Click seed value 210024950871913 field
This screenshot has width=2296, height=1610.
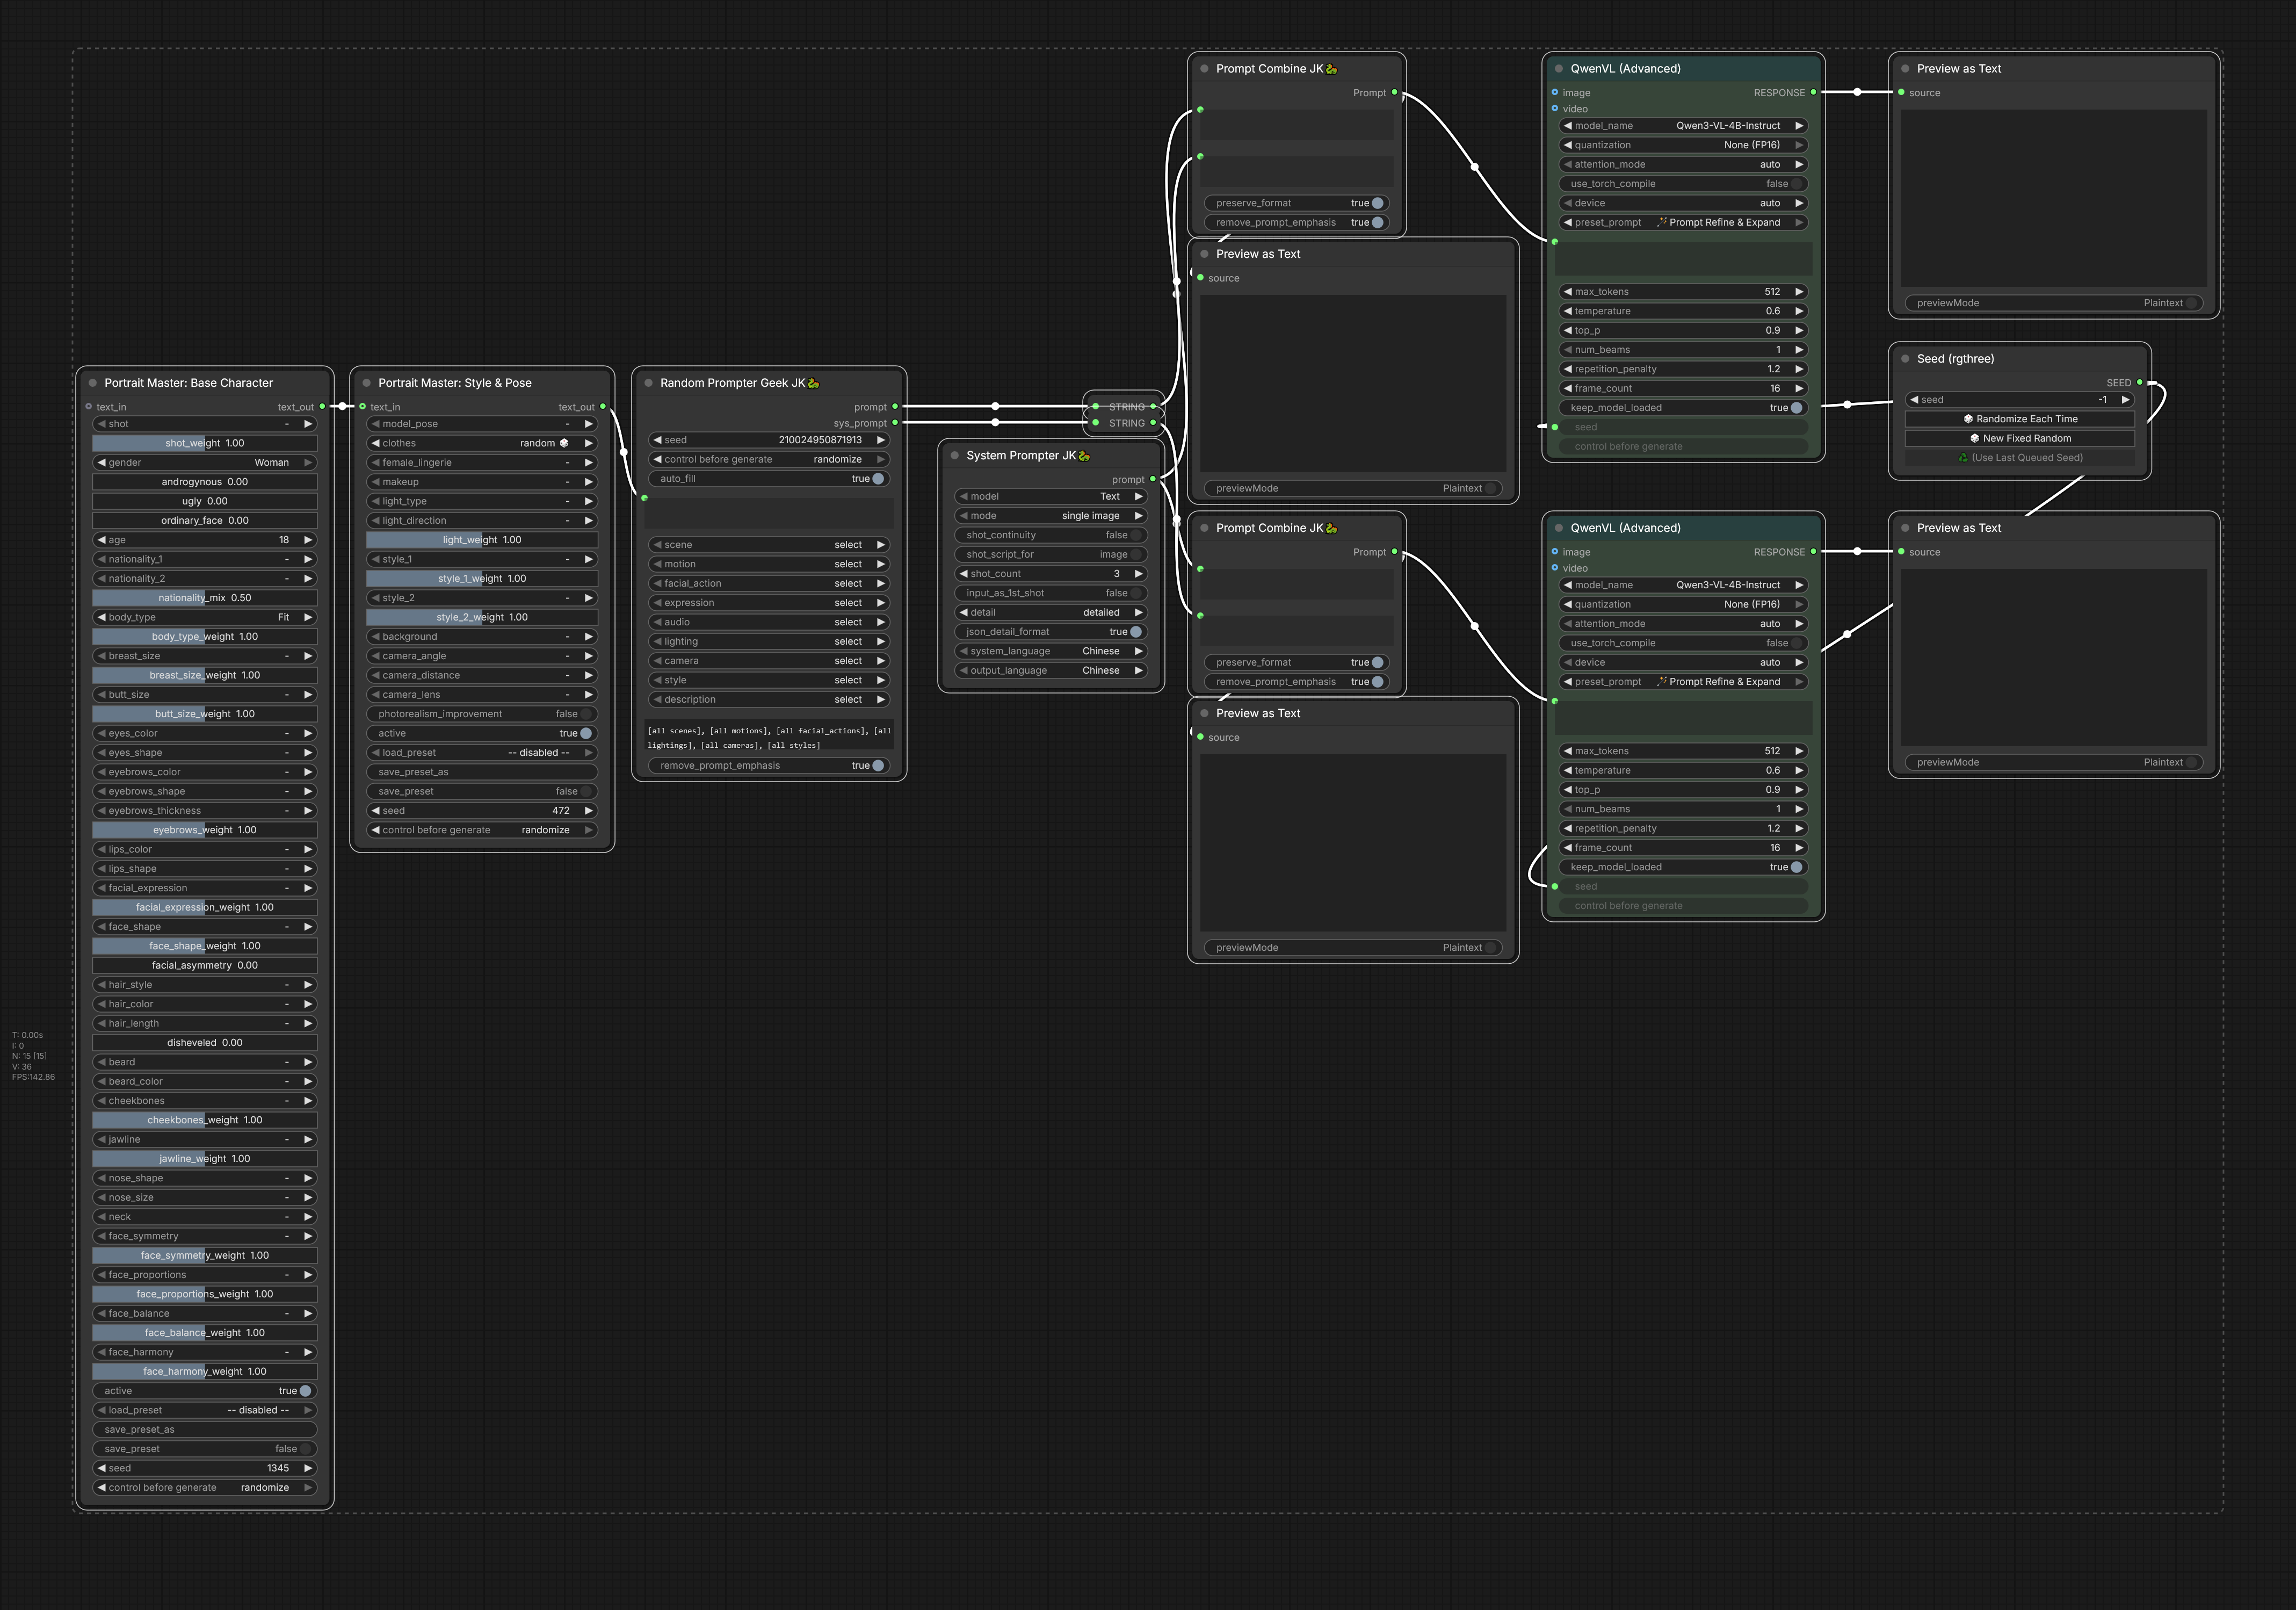(x=768, y=440)
